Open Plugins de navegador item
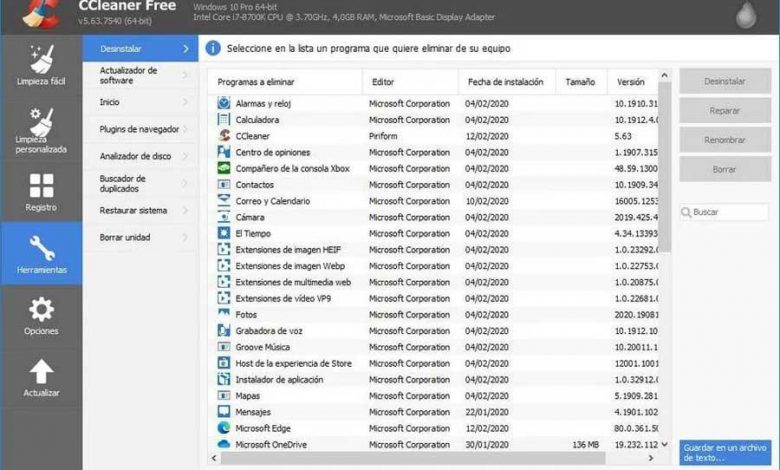Viewport: 780px width, 470px height. coord(140,129)
